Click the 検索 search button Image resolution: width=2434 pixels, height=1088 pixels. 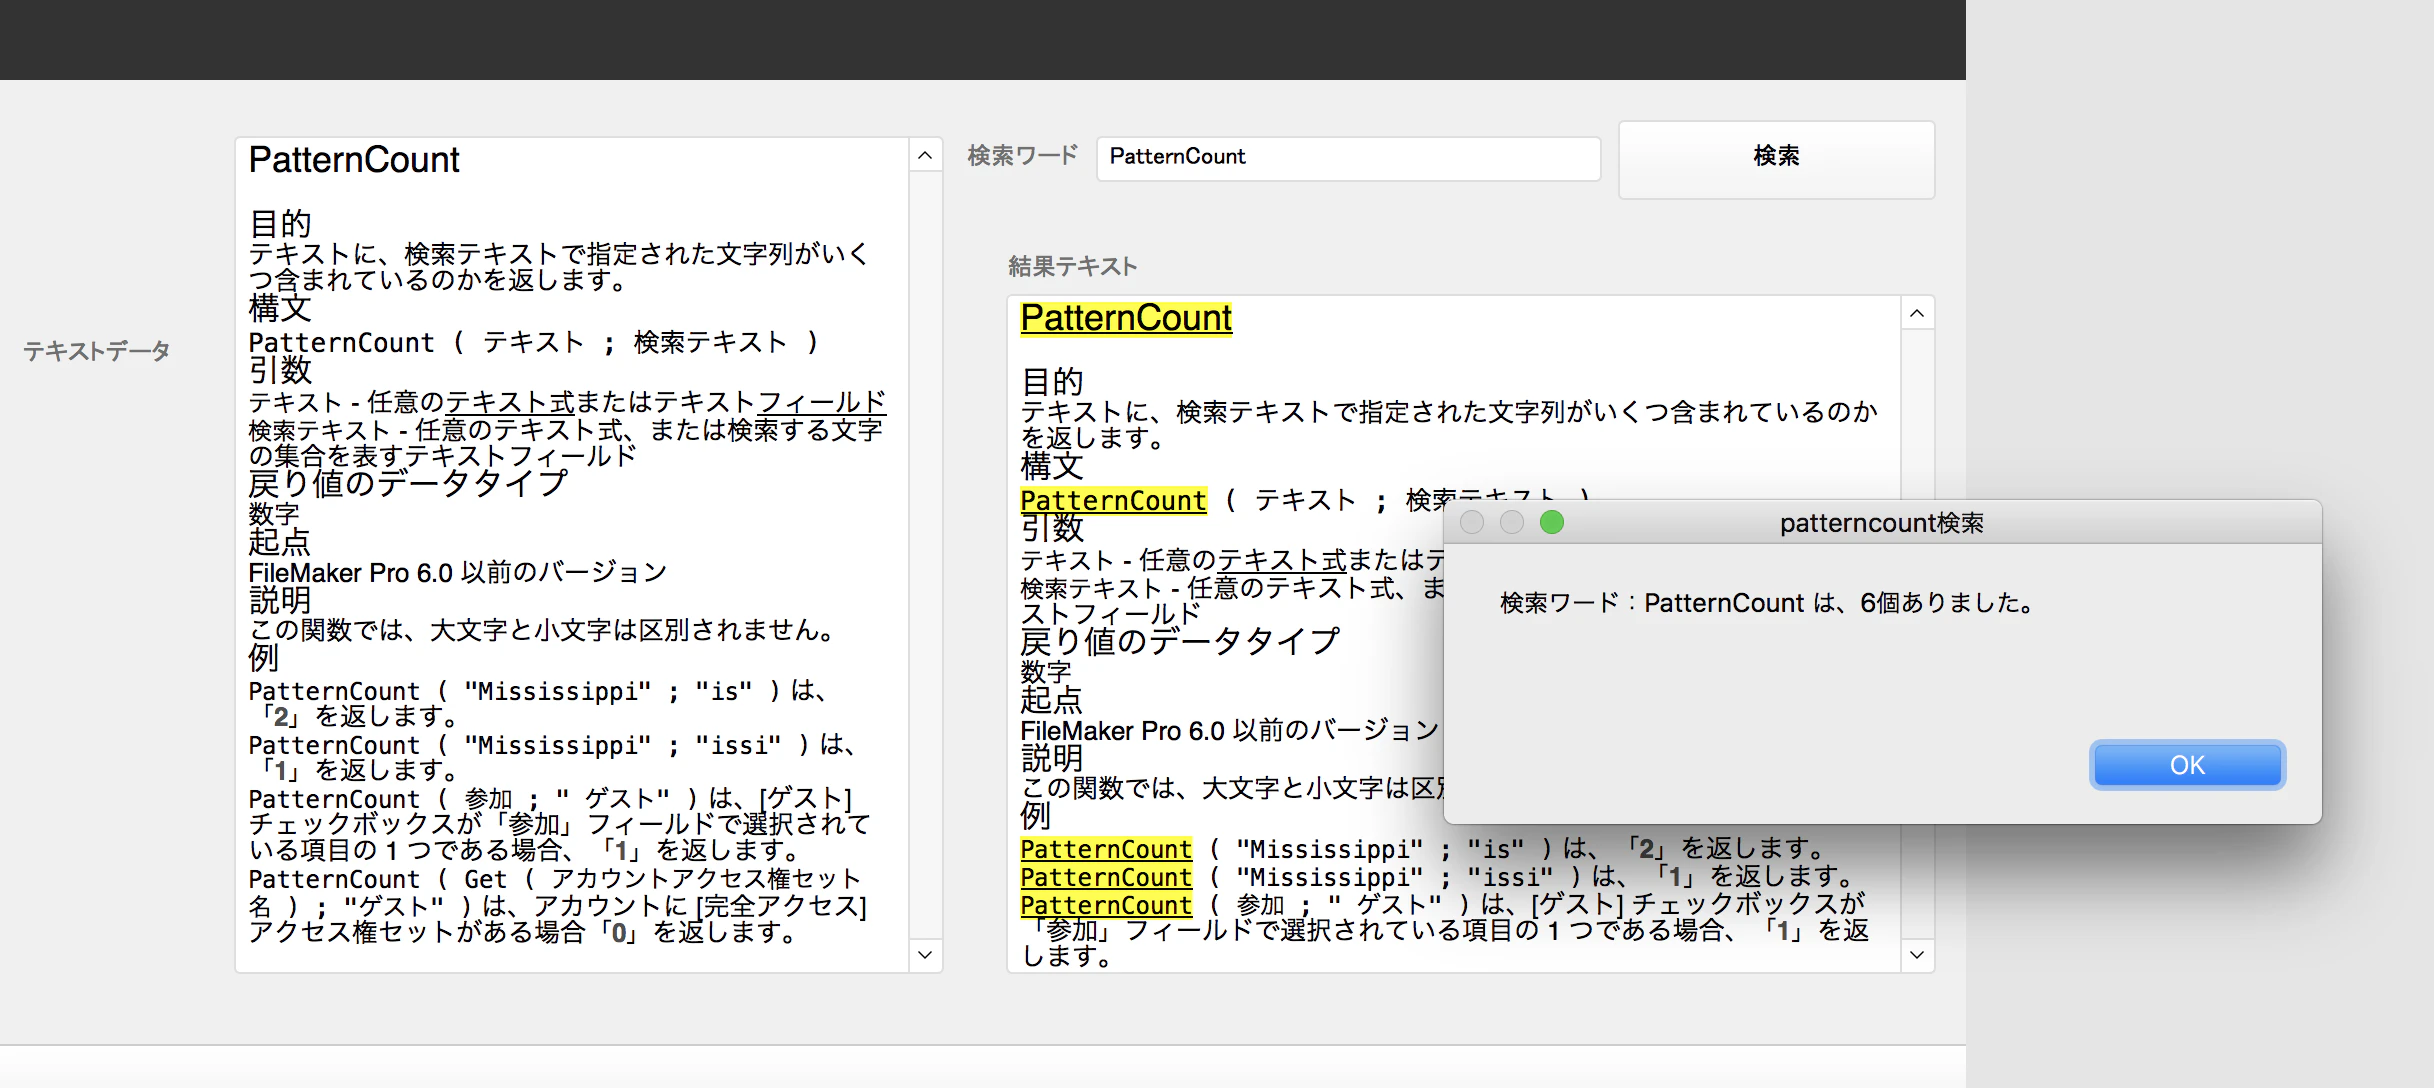click(x=1776, y=158)
